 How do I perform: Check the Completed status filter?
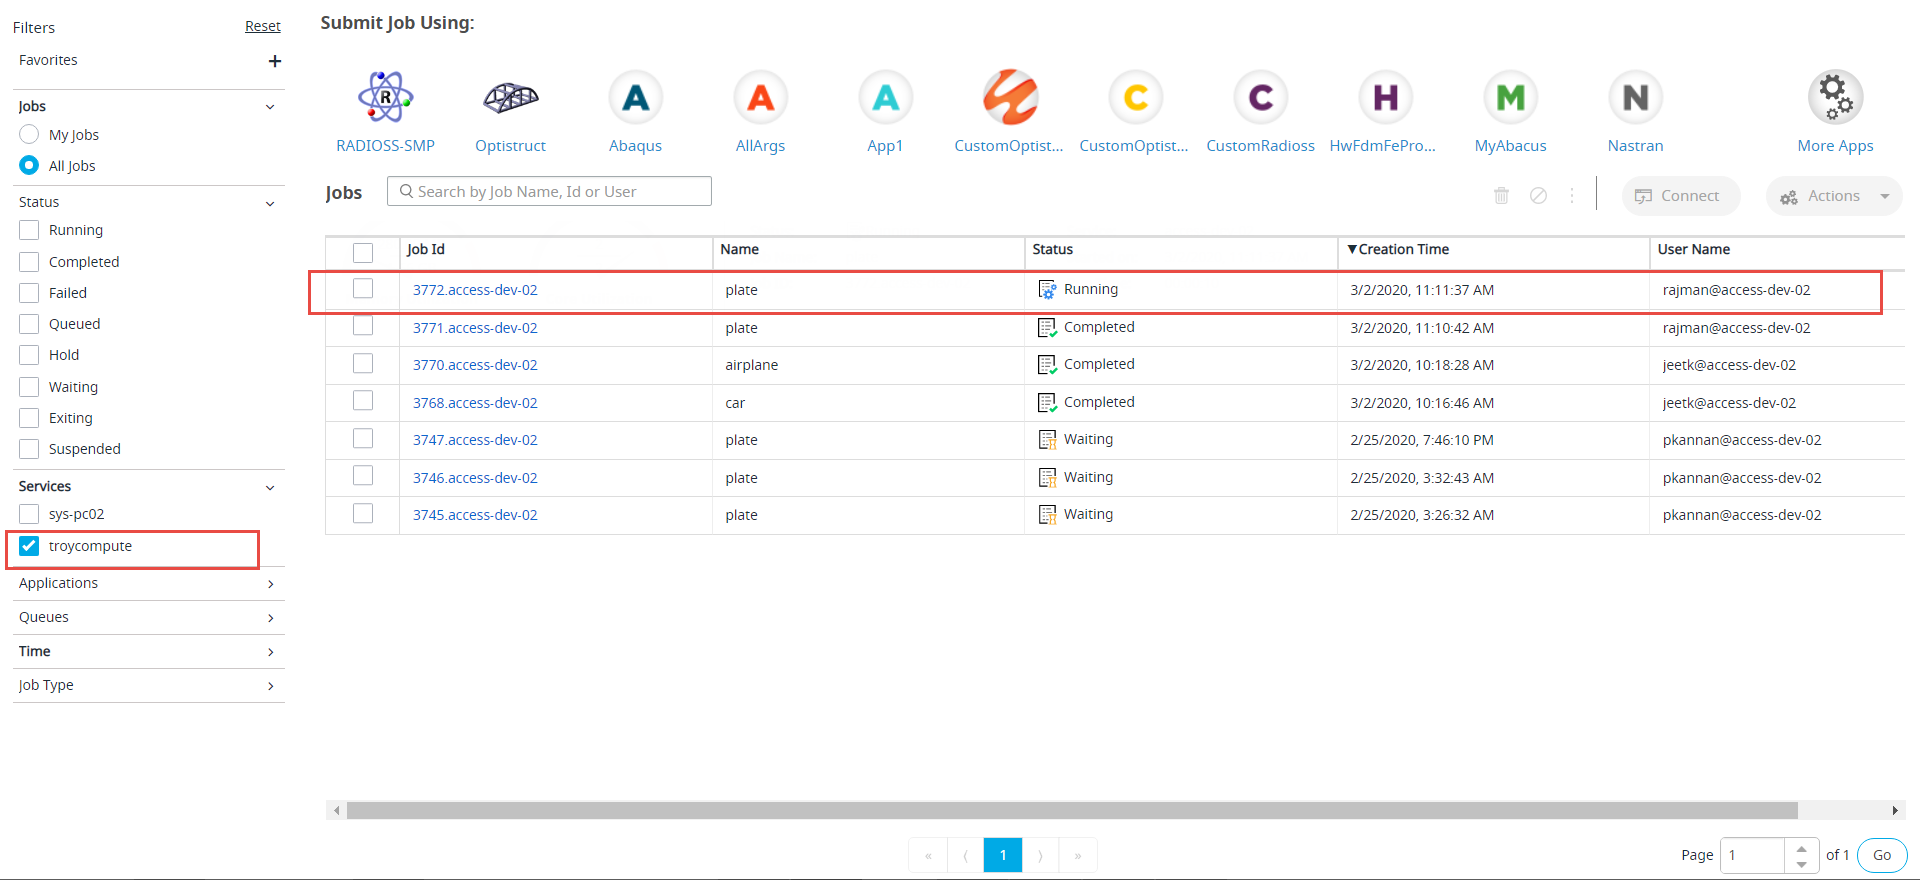point(29,262)
